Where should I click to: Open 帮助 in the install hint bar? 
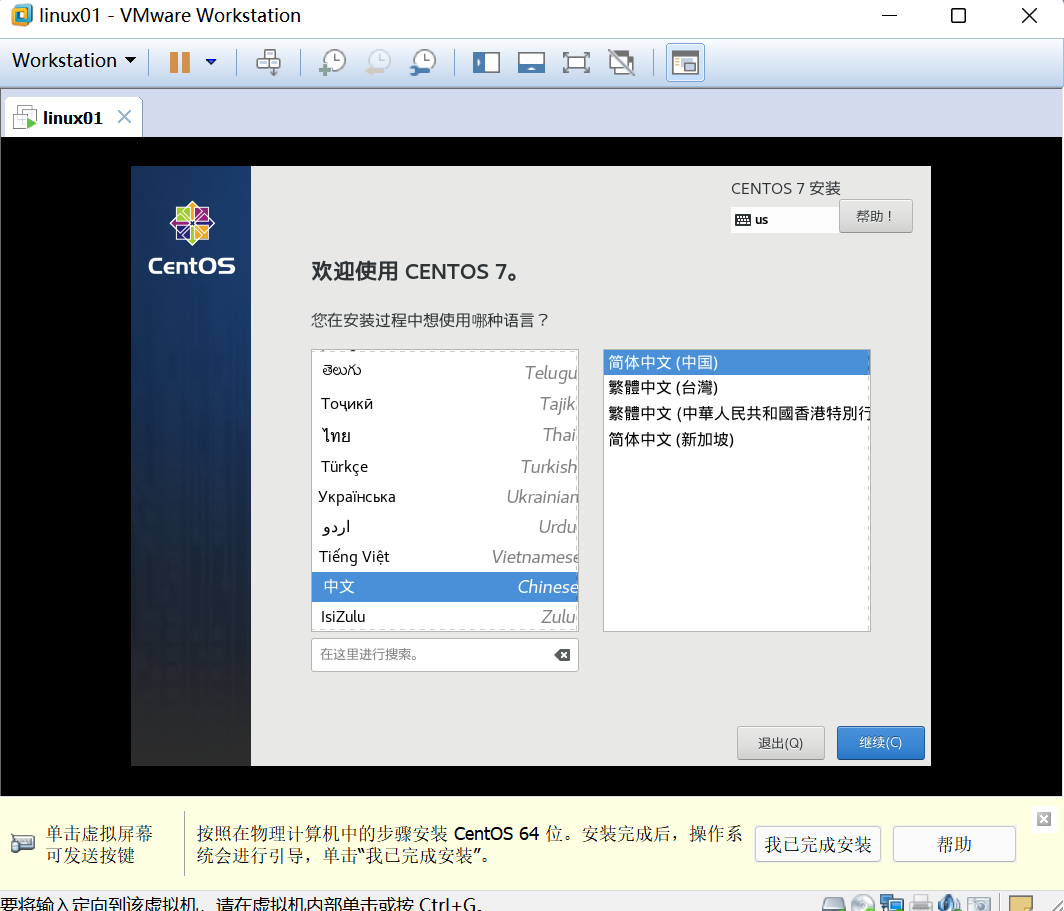click(954, 845)
